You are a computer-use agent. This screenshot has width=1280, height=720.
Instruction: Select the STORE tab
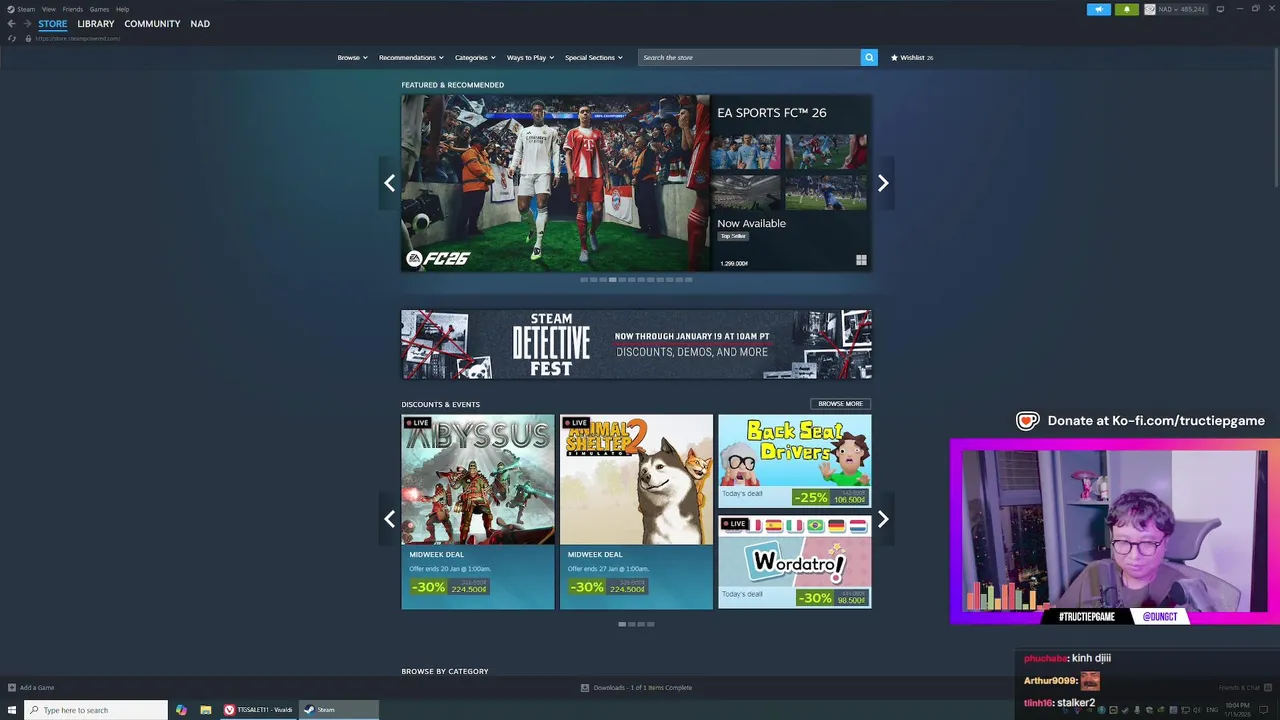tap(53, 23)
